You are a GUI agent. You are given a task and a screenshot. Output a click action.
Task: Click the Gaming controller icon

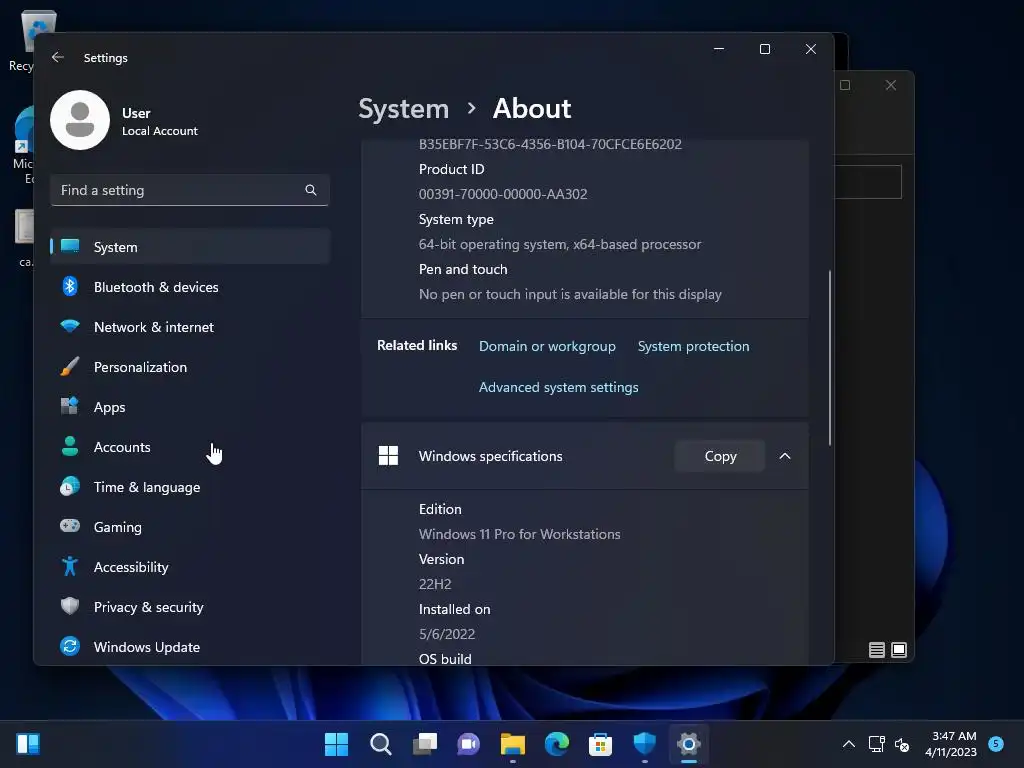70,526
